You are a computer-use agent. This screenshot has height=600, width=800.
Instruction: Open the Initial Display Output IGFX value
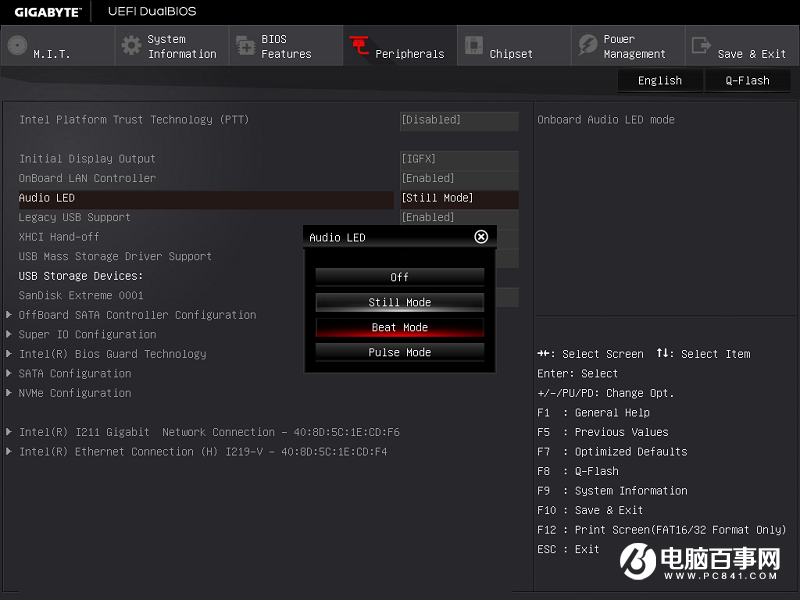458,159
